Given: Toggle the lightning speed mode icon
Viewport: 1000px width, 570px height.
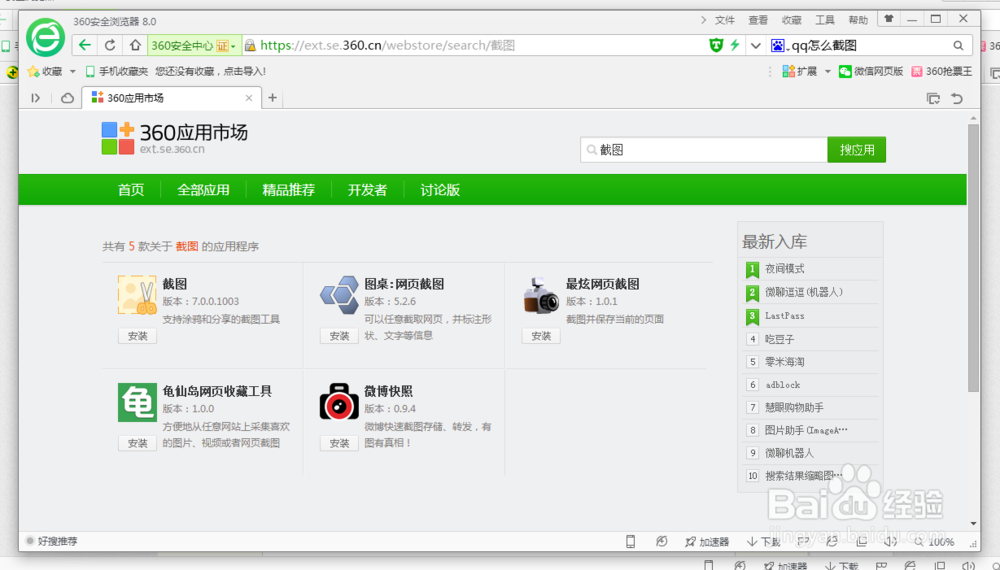Looking at the screenshot, I should [735, 45].
